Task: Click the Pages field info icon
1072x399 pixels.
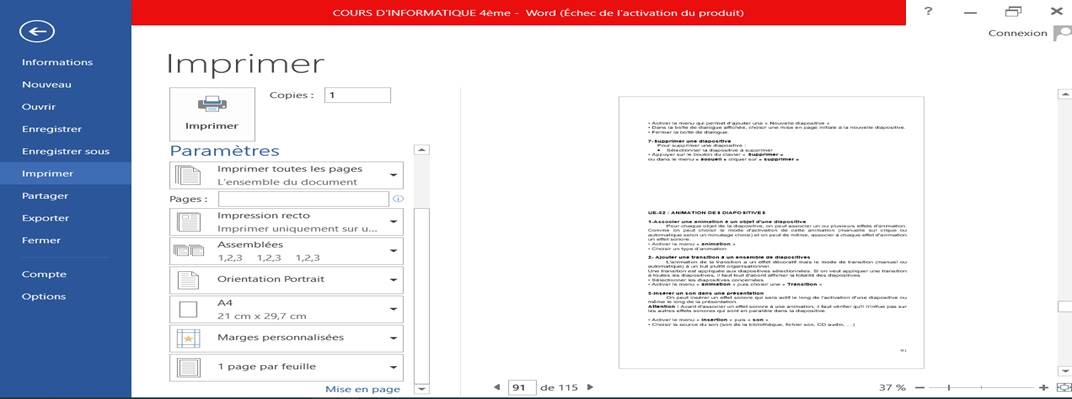Action: click(398, 199)
